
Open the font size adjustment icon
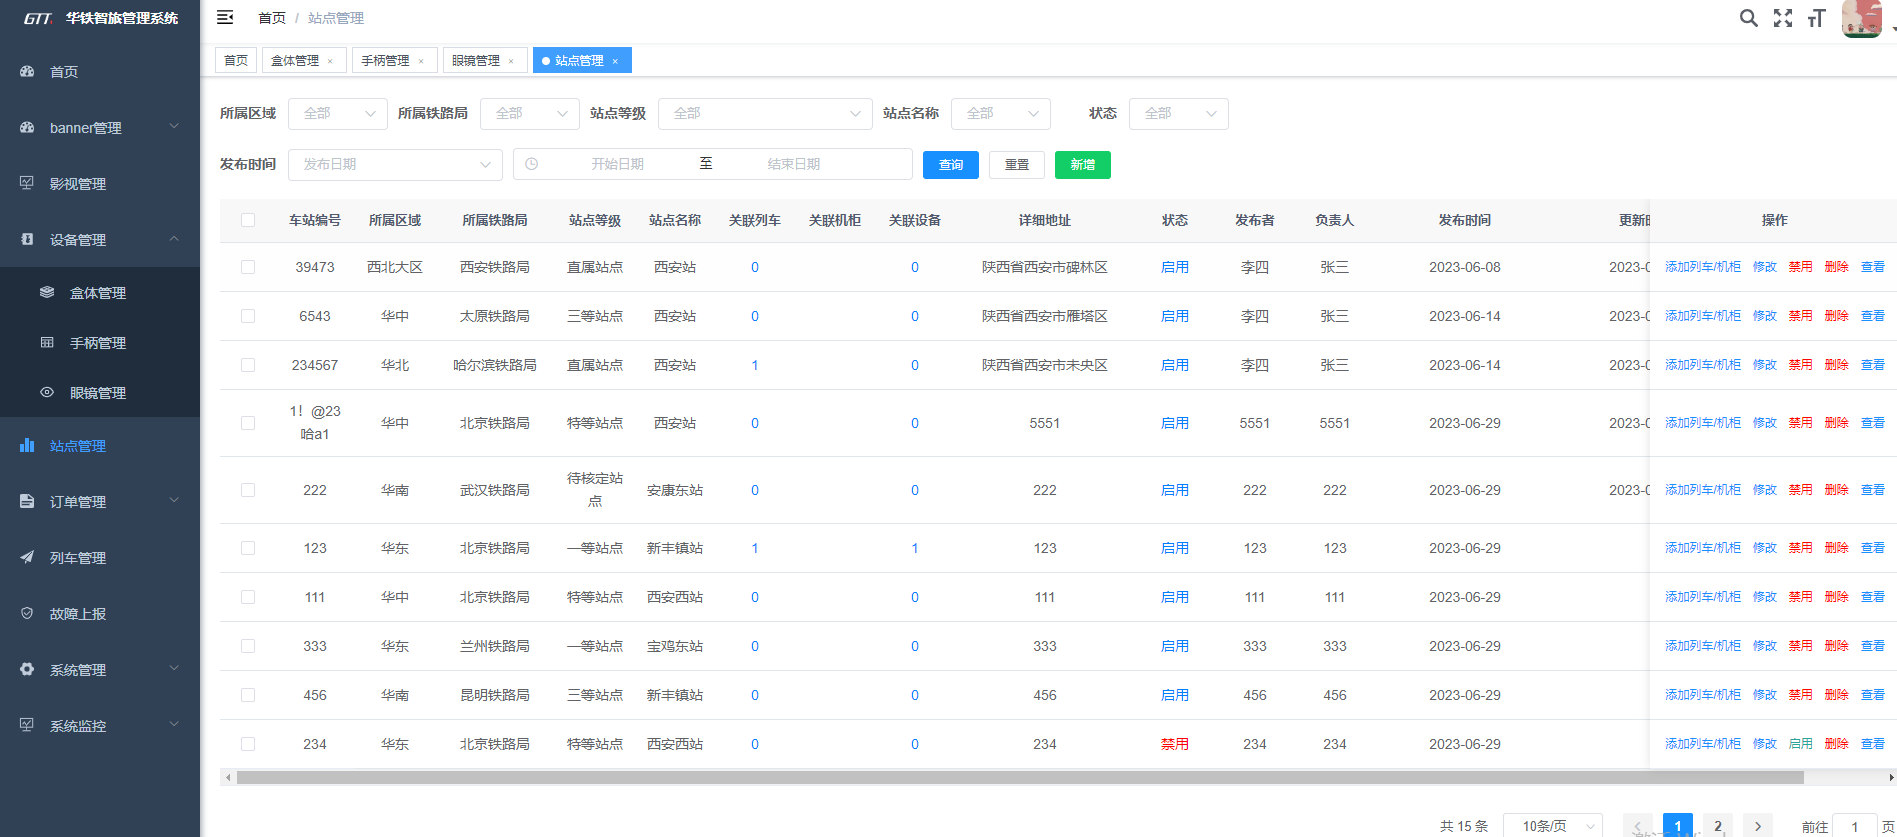[1817, 18]
